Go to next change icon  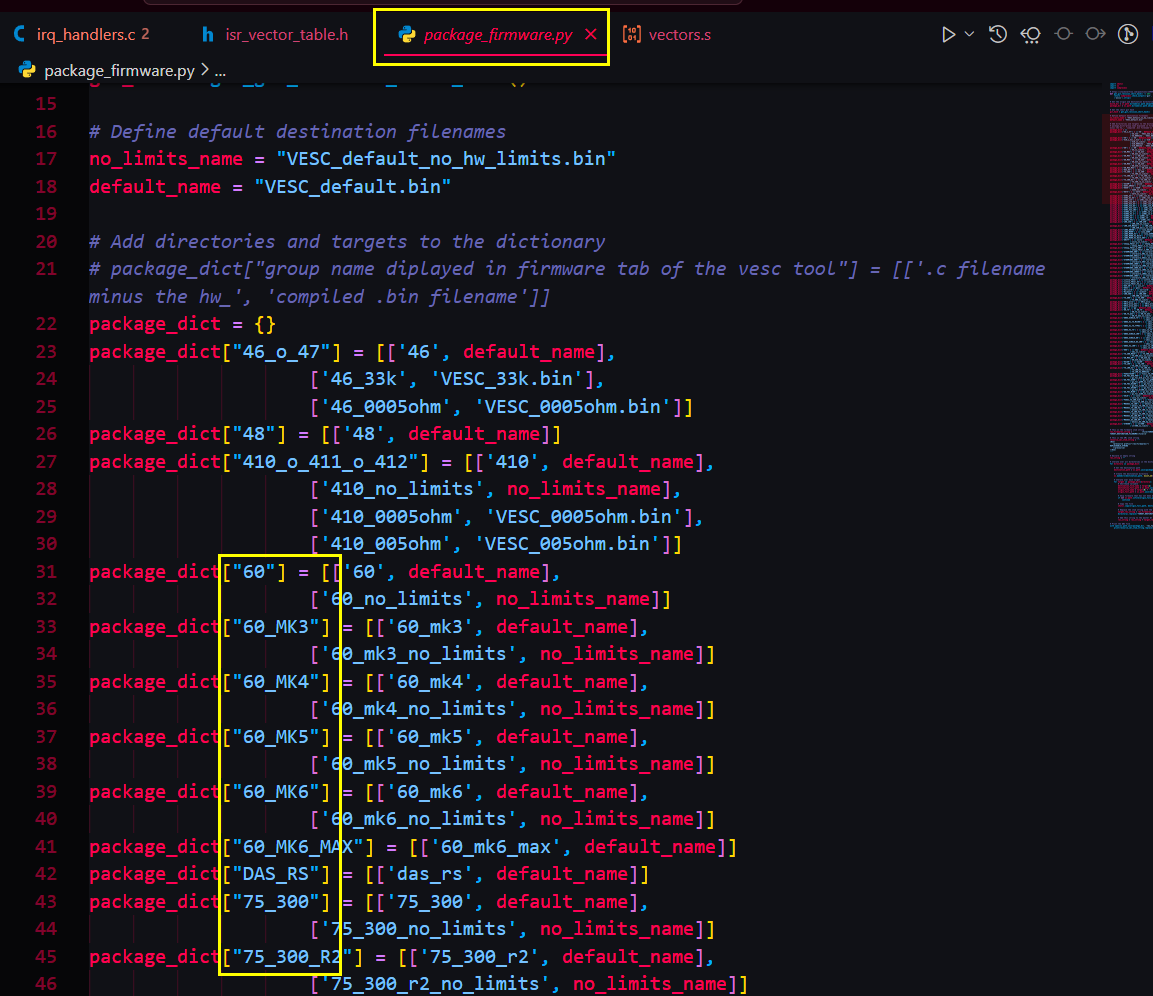click(x=1095, y=35)
